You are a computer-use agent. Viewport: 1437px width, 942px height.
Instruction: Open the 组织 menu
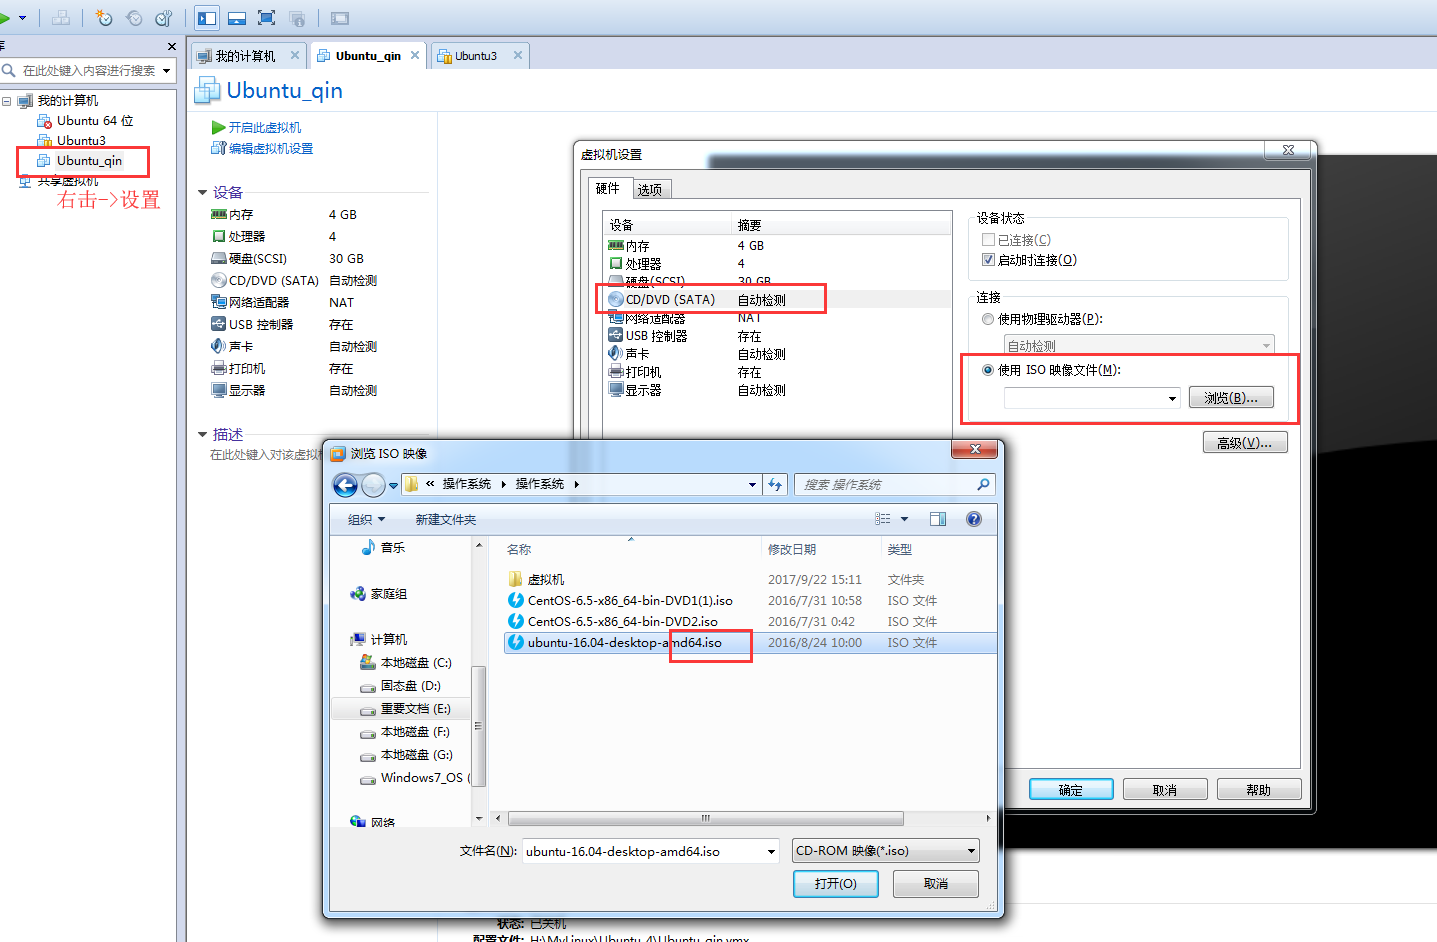coord(366,520)
